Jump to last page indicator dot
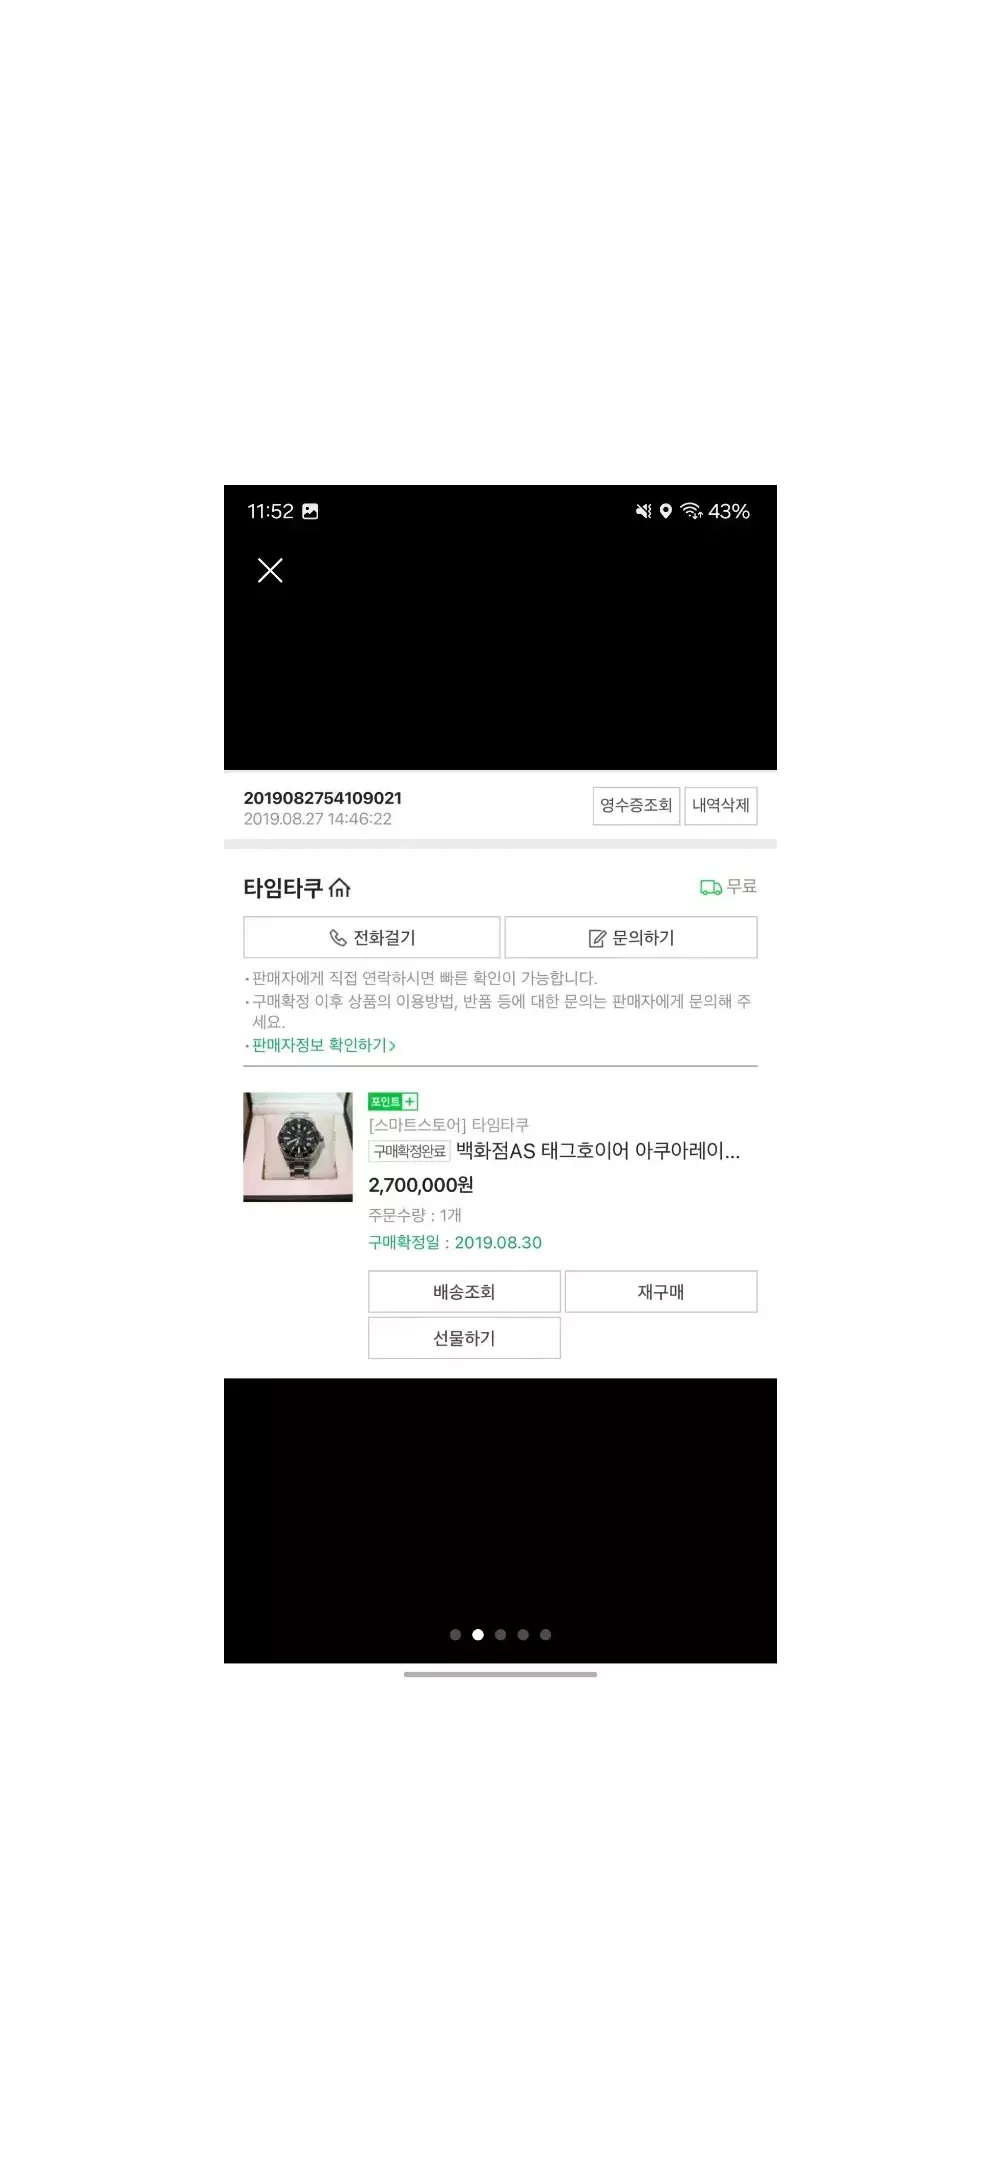Screen dimensions: 1000x2170 [545, 1634]
